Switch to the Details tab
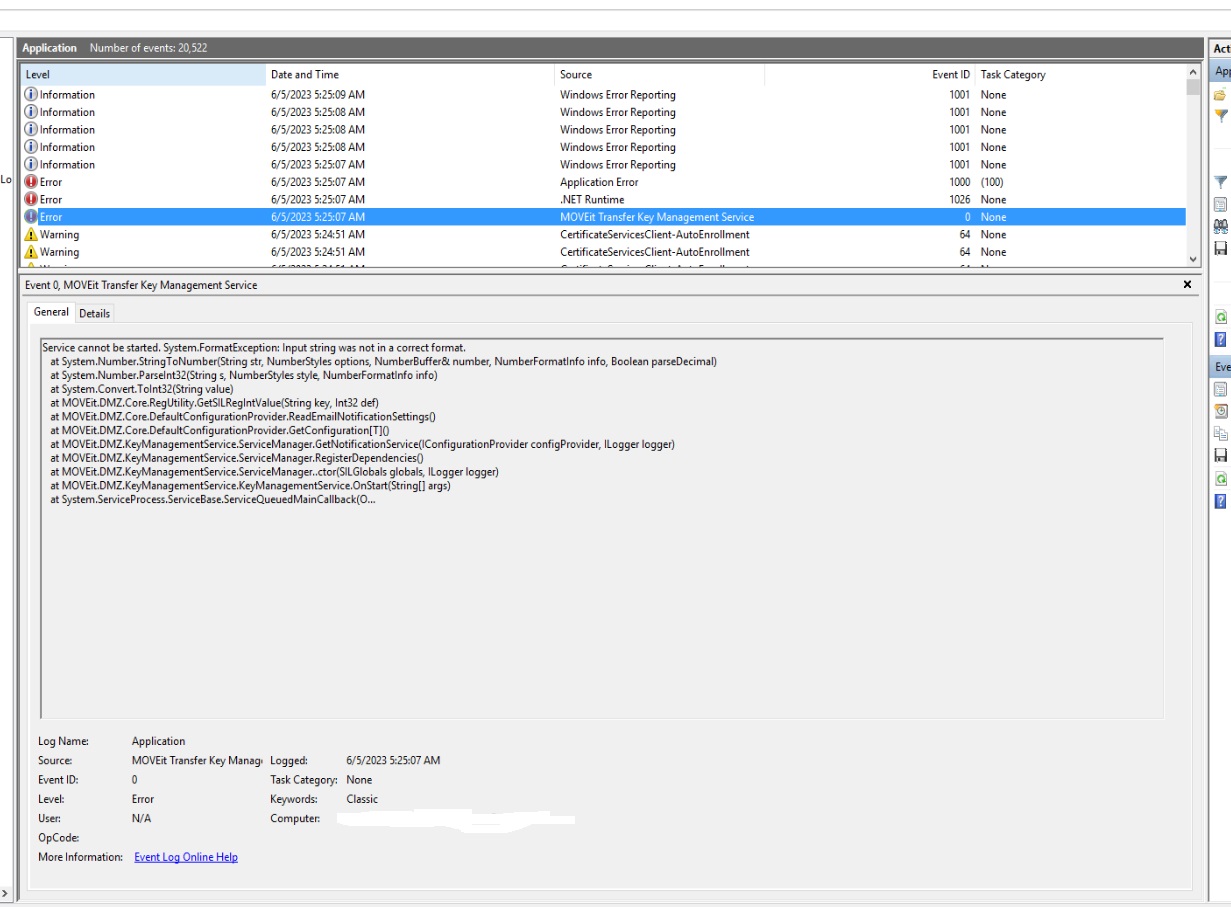The width and height of the screenshot is (1231, 907). click(x=95, y=313)
